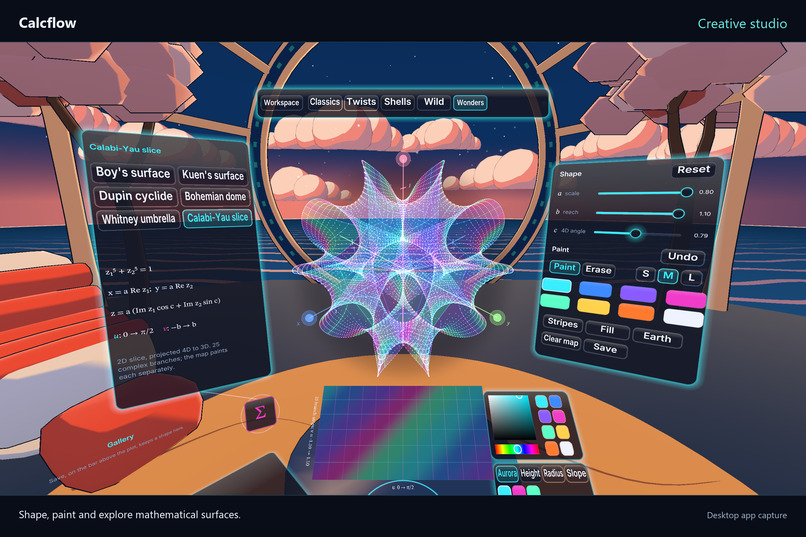Click the Calabi-Yau surface mesh
The image size is (806, 537).
(404, 267)
